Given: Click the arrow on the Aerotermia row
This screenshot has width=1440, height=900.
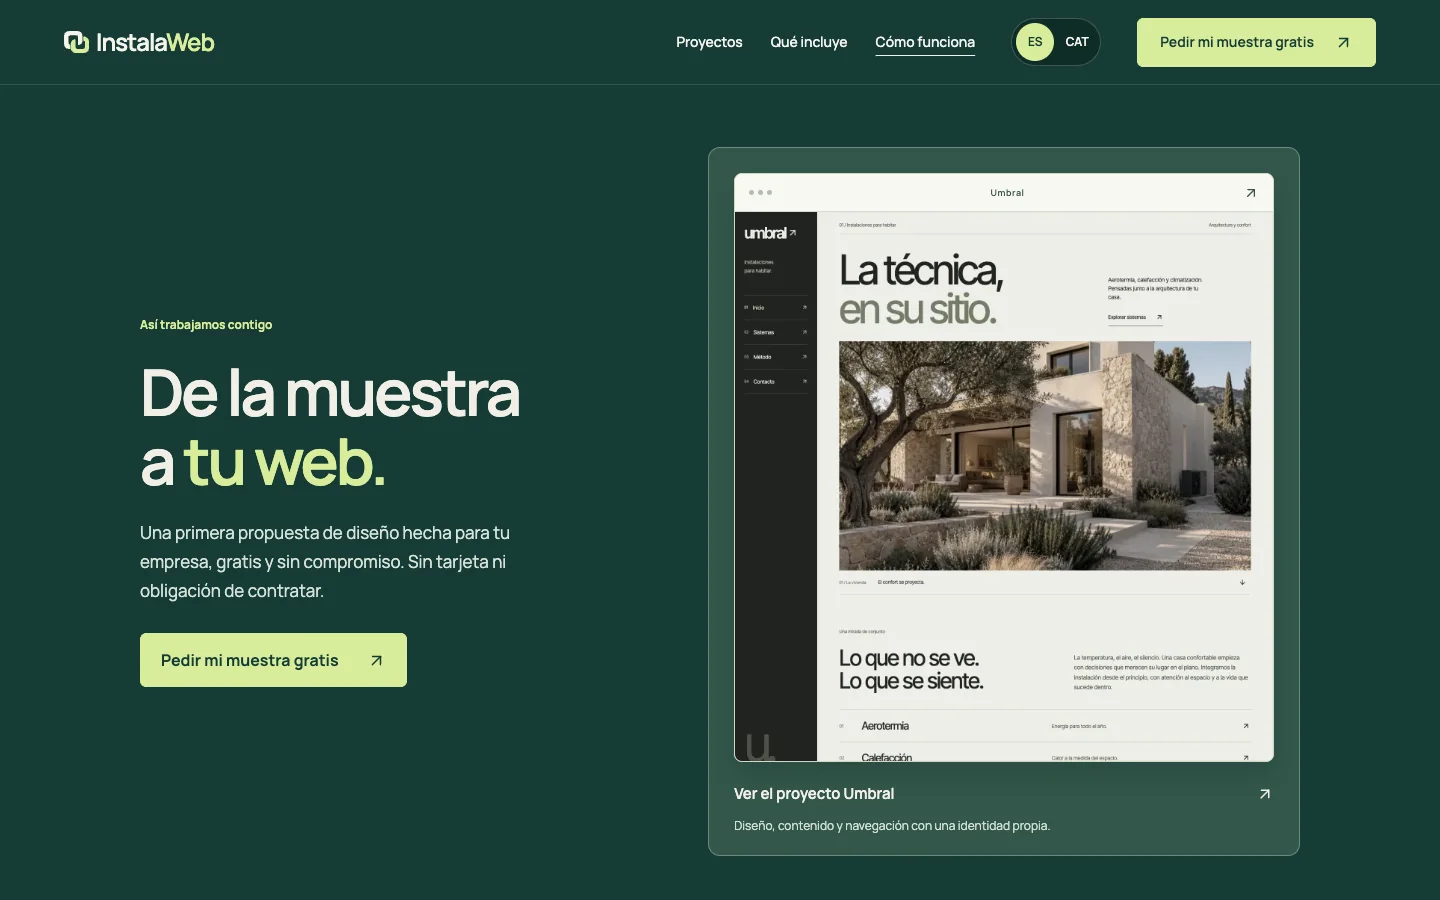Looking at the screenshot, I should [1246, 726].
